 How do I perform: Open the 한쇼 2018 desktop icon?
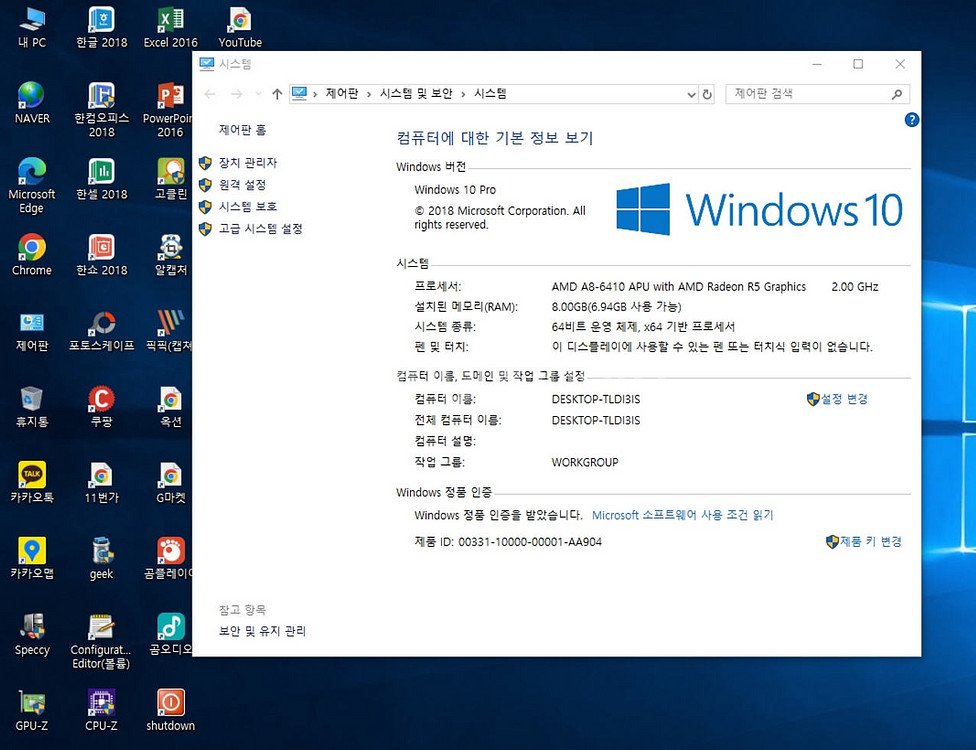101,255
